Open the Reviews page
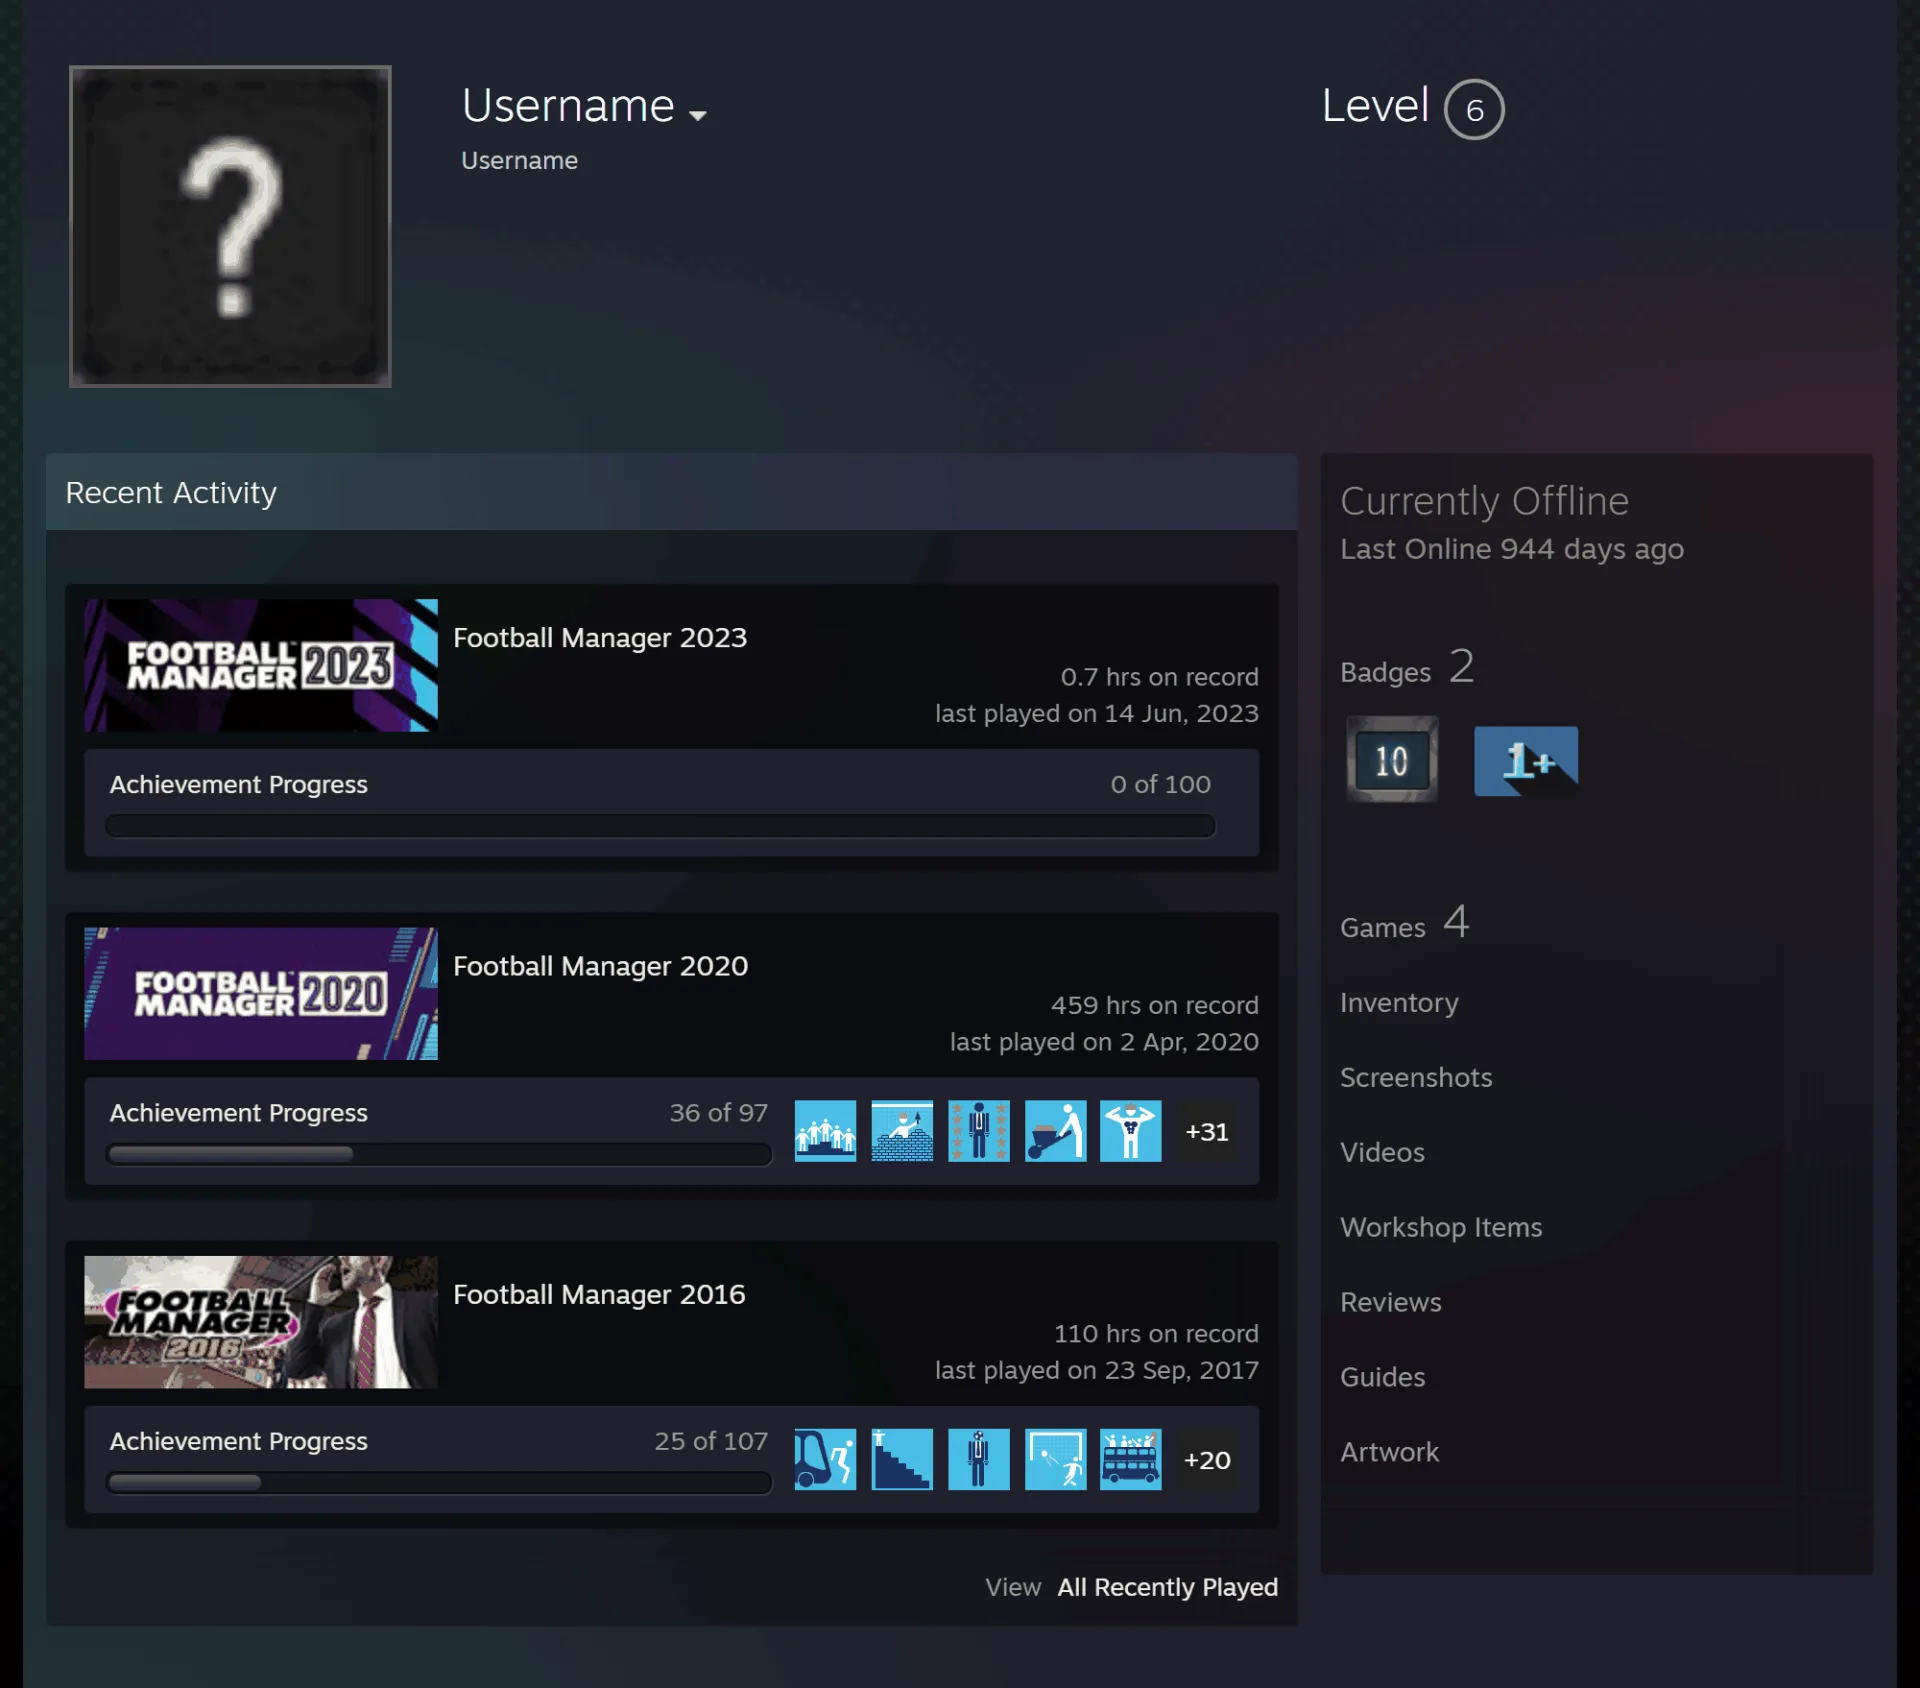Viewport: 1920px width, 1688px height. (x=1390, y=1302)
